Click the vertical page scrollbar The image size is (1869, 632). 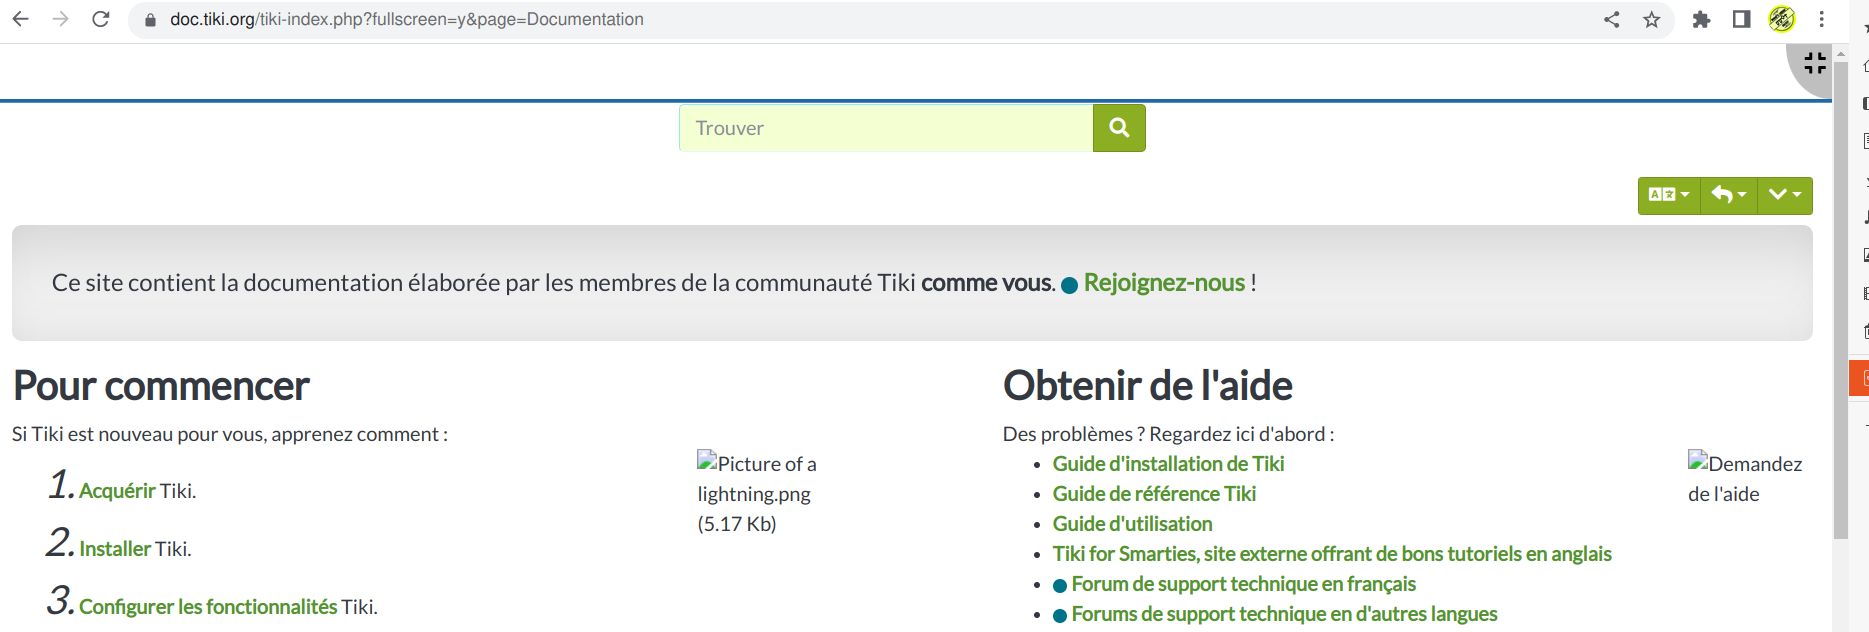pyautogui.click(x=1840, y=300)
